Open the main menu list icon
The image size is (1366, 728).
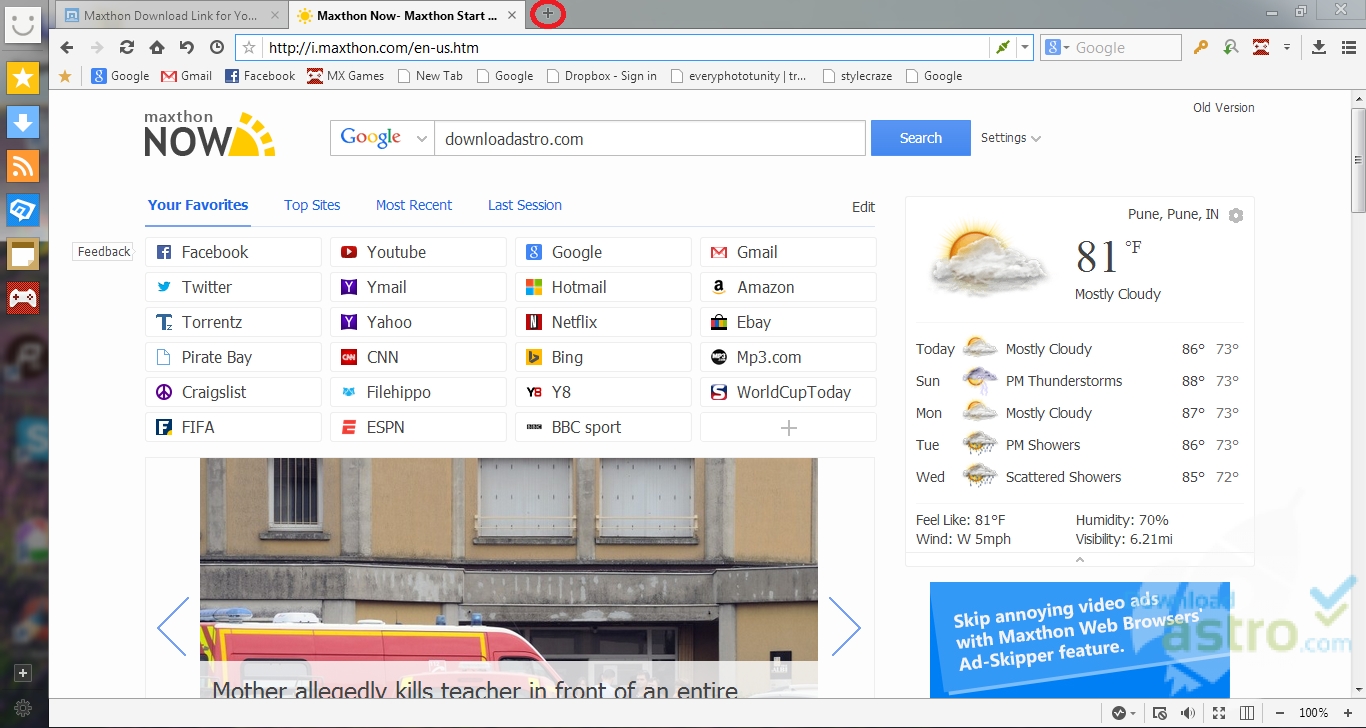coord(1347,47)
